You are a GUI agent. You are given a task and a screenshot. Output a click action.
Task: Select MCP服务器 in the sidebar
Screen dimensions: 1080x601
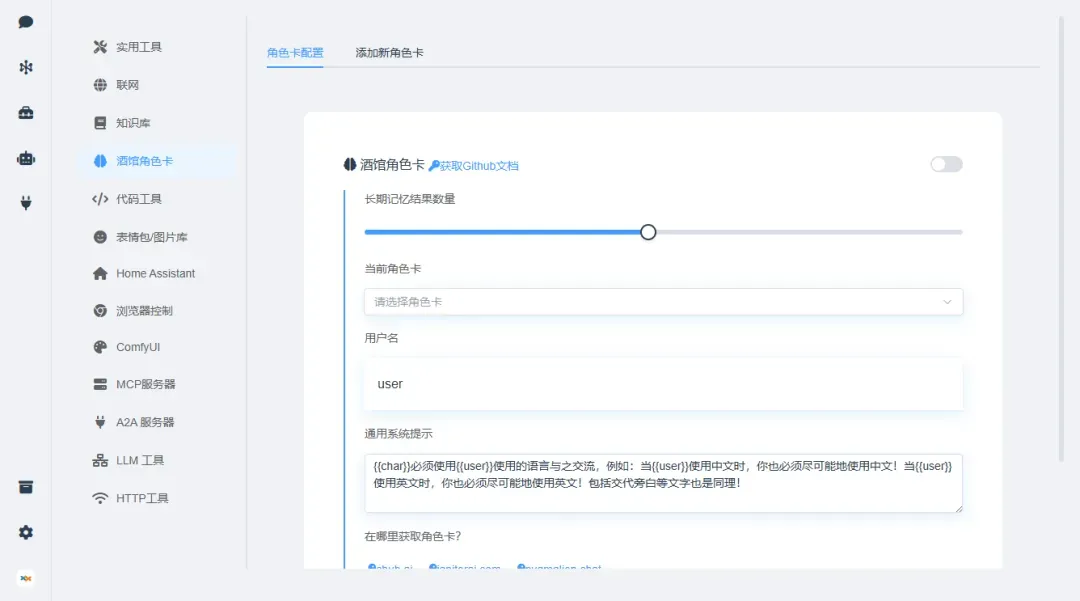[145, 384]
